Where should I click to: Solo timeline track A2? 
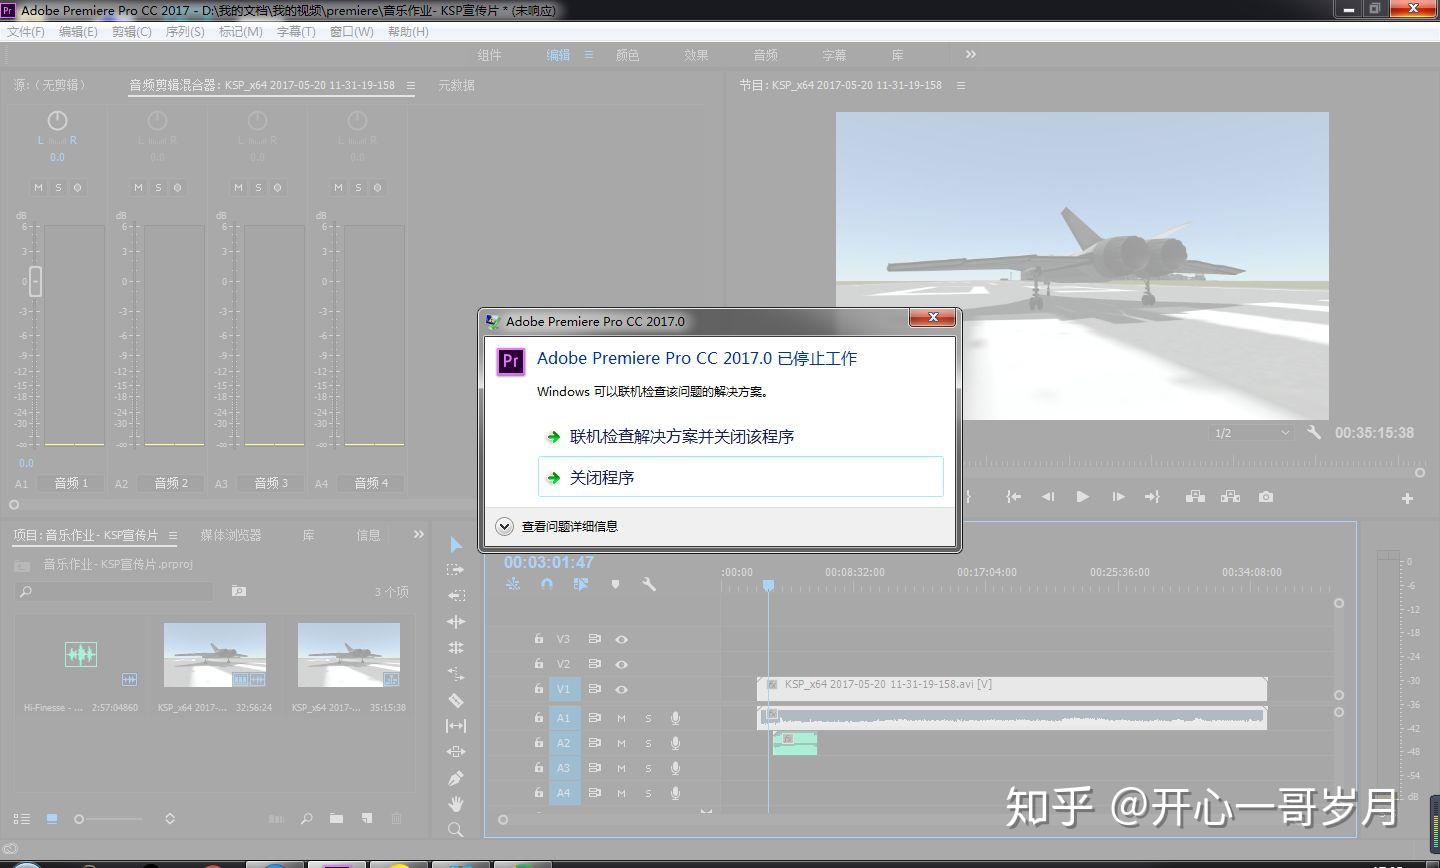(x=648, y=743)
